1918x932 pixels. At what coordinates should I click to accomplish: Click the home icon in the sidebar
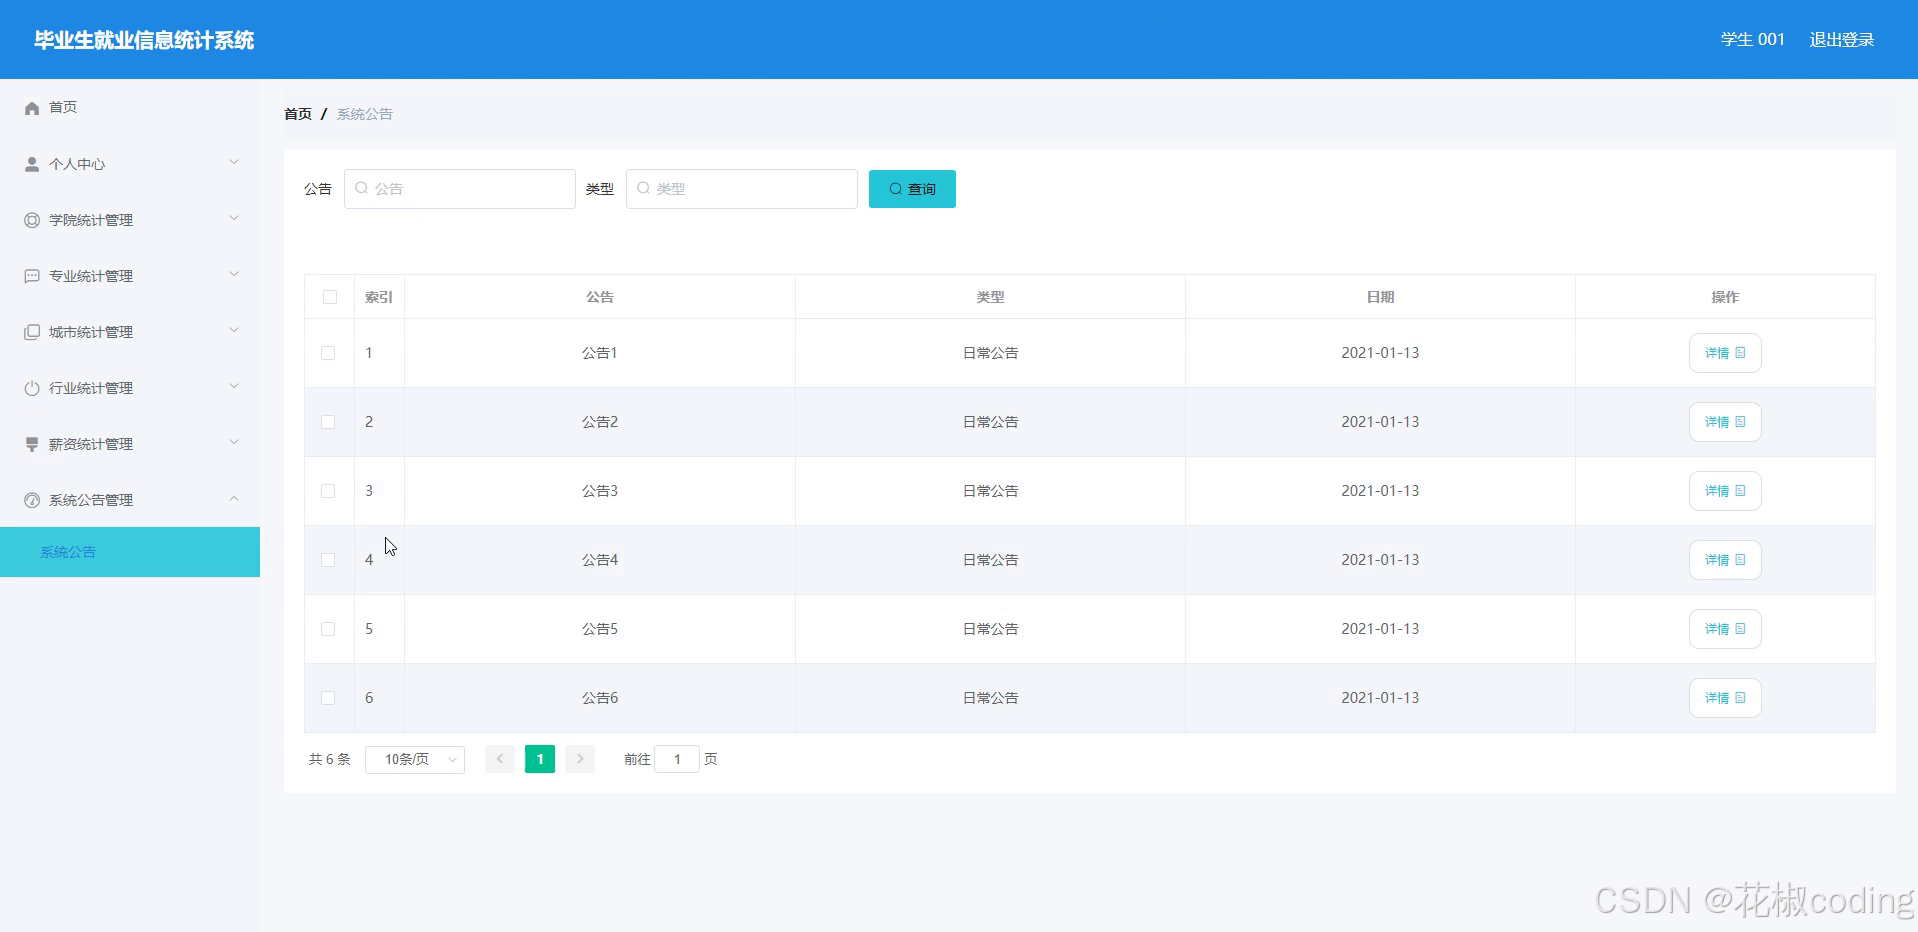coord(32,108)
